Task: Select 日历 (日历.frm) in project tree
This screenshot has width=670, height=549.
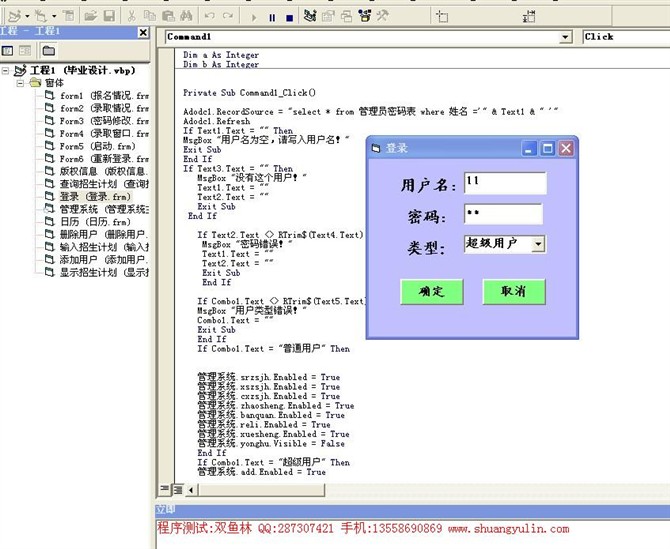Action: pyautogui.click(x=88, y=222)
